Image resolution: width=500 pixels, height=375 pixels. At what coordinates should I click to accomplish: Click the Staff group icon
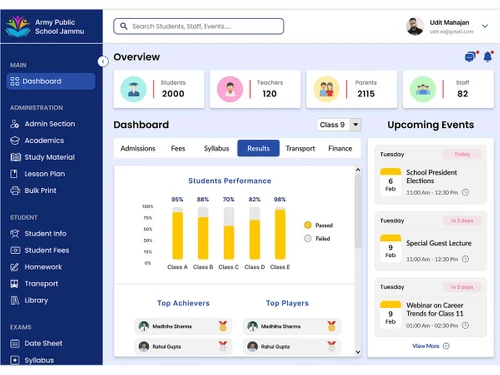pos(423,89)
